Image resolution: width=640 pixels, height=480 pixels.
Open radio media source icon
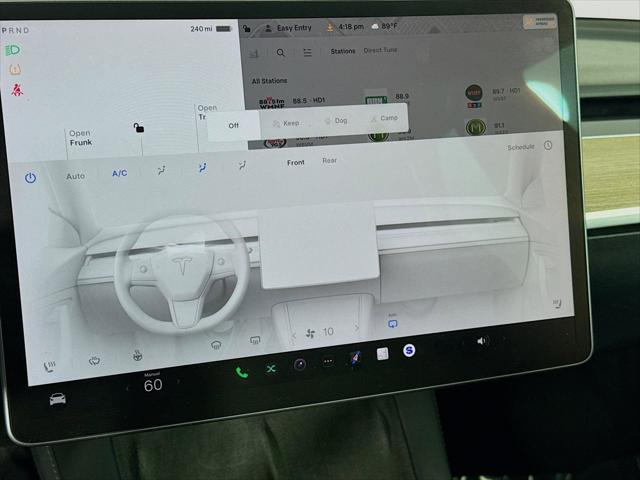(x=254, y=53)
